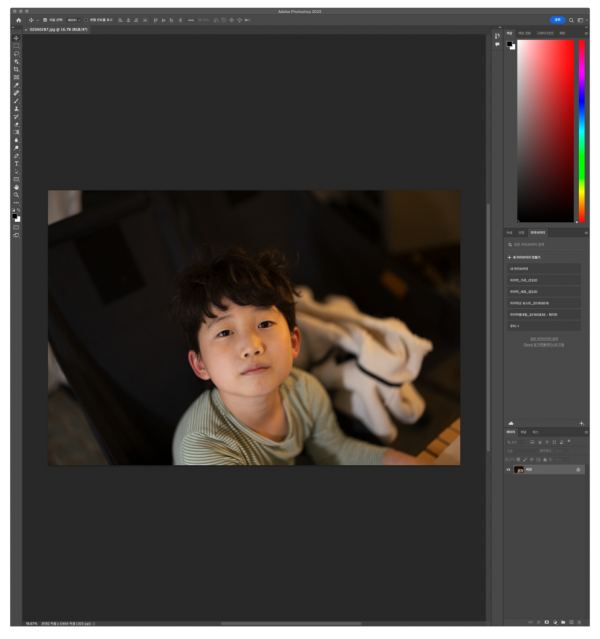The width and height of the screenshot is (600, 639).
Task: Select the History Brush tool
Action: tap(16, 117)
